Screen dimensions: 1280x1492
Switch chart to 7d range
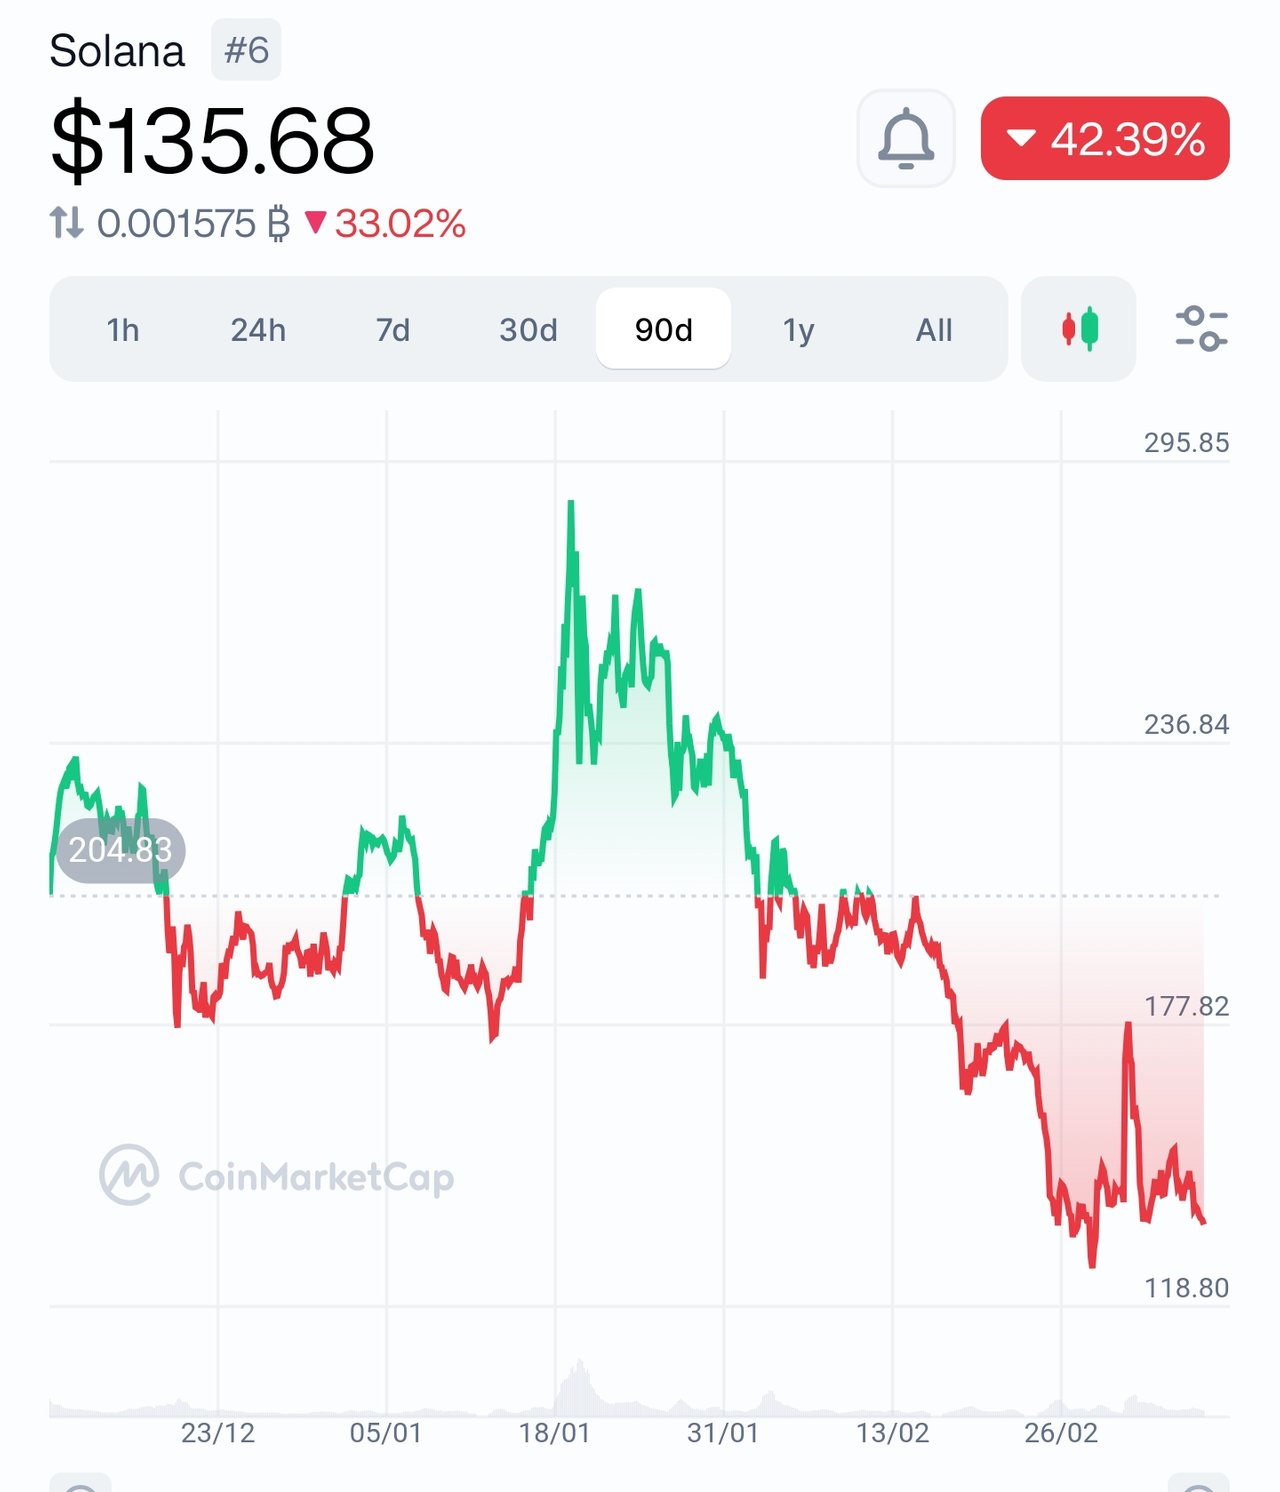[x=393, y=329]
